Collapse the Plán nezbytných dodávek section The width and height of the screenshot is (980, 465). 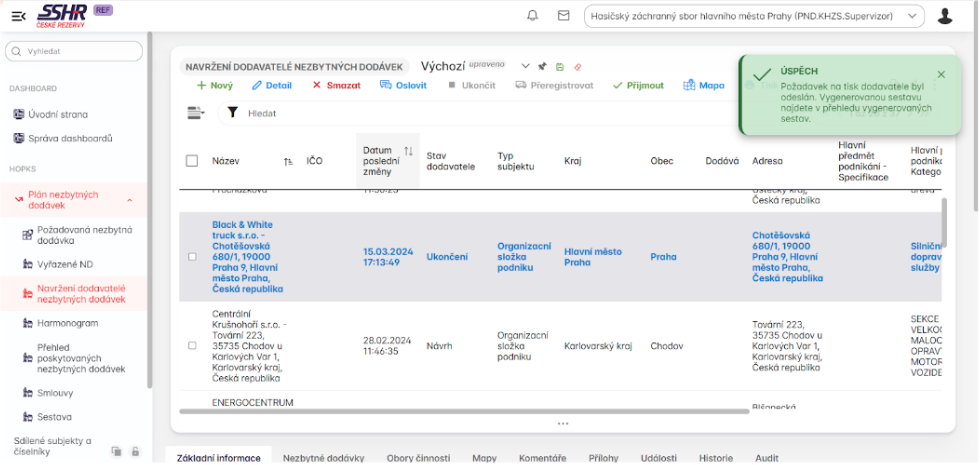point(129,200)
